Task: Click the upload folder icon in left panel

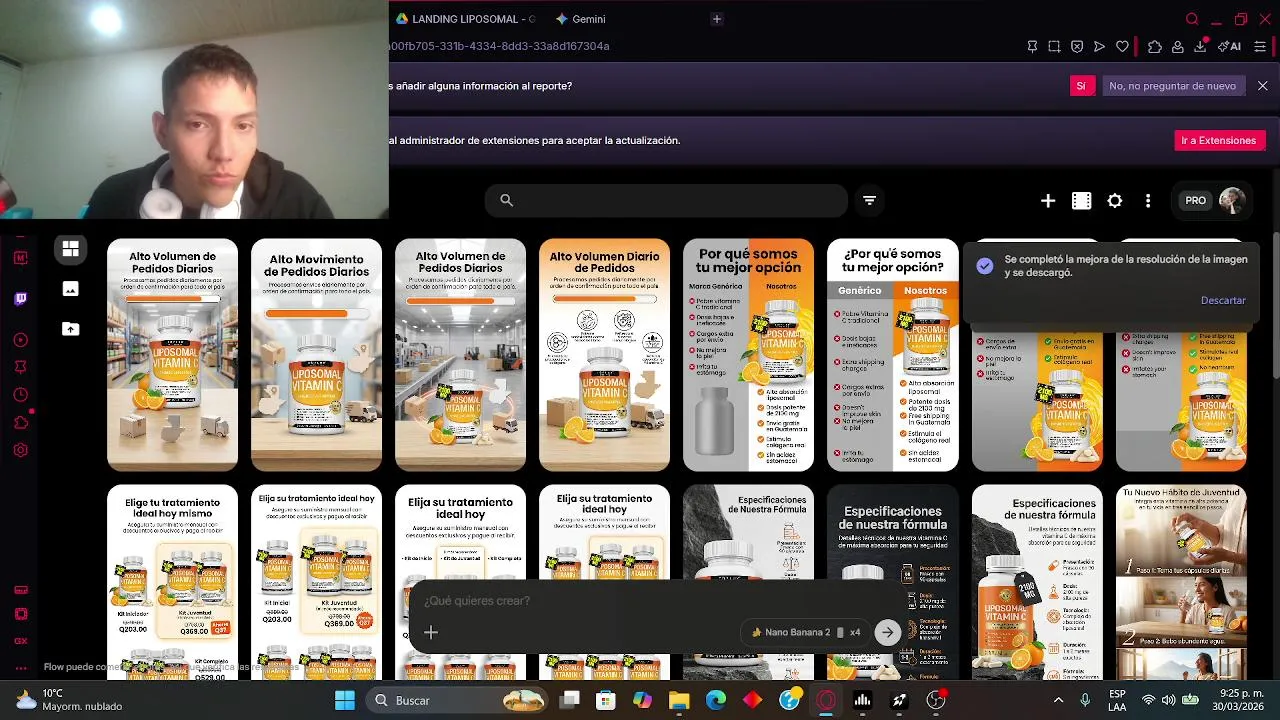Action: 70,329
